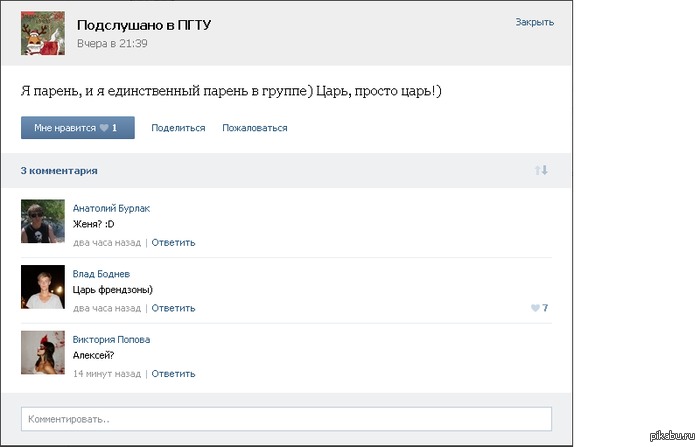Click the comment text Женя? :D
This screenshot has width=700, height=447.
[x=93, y=224]
